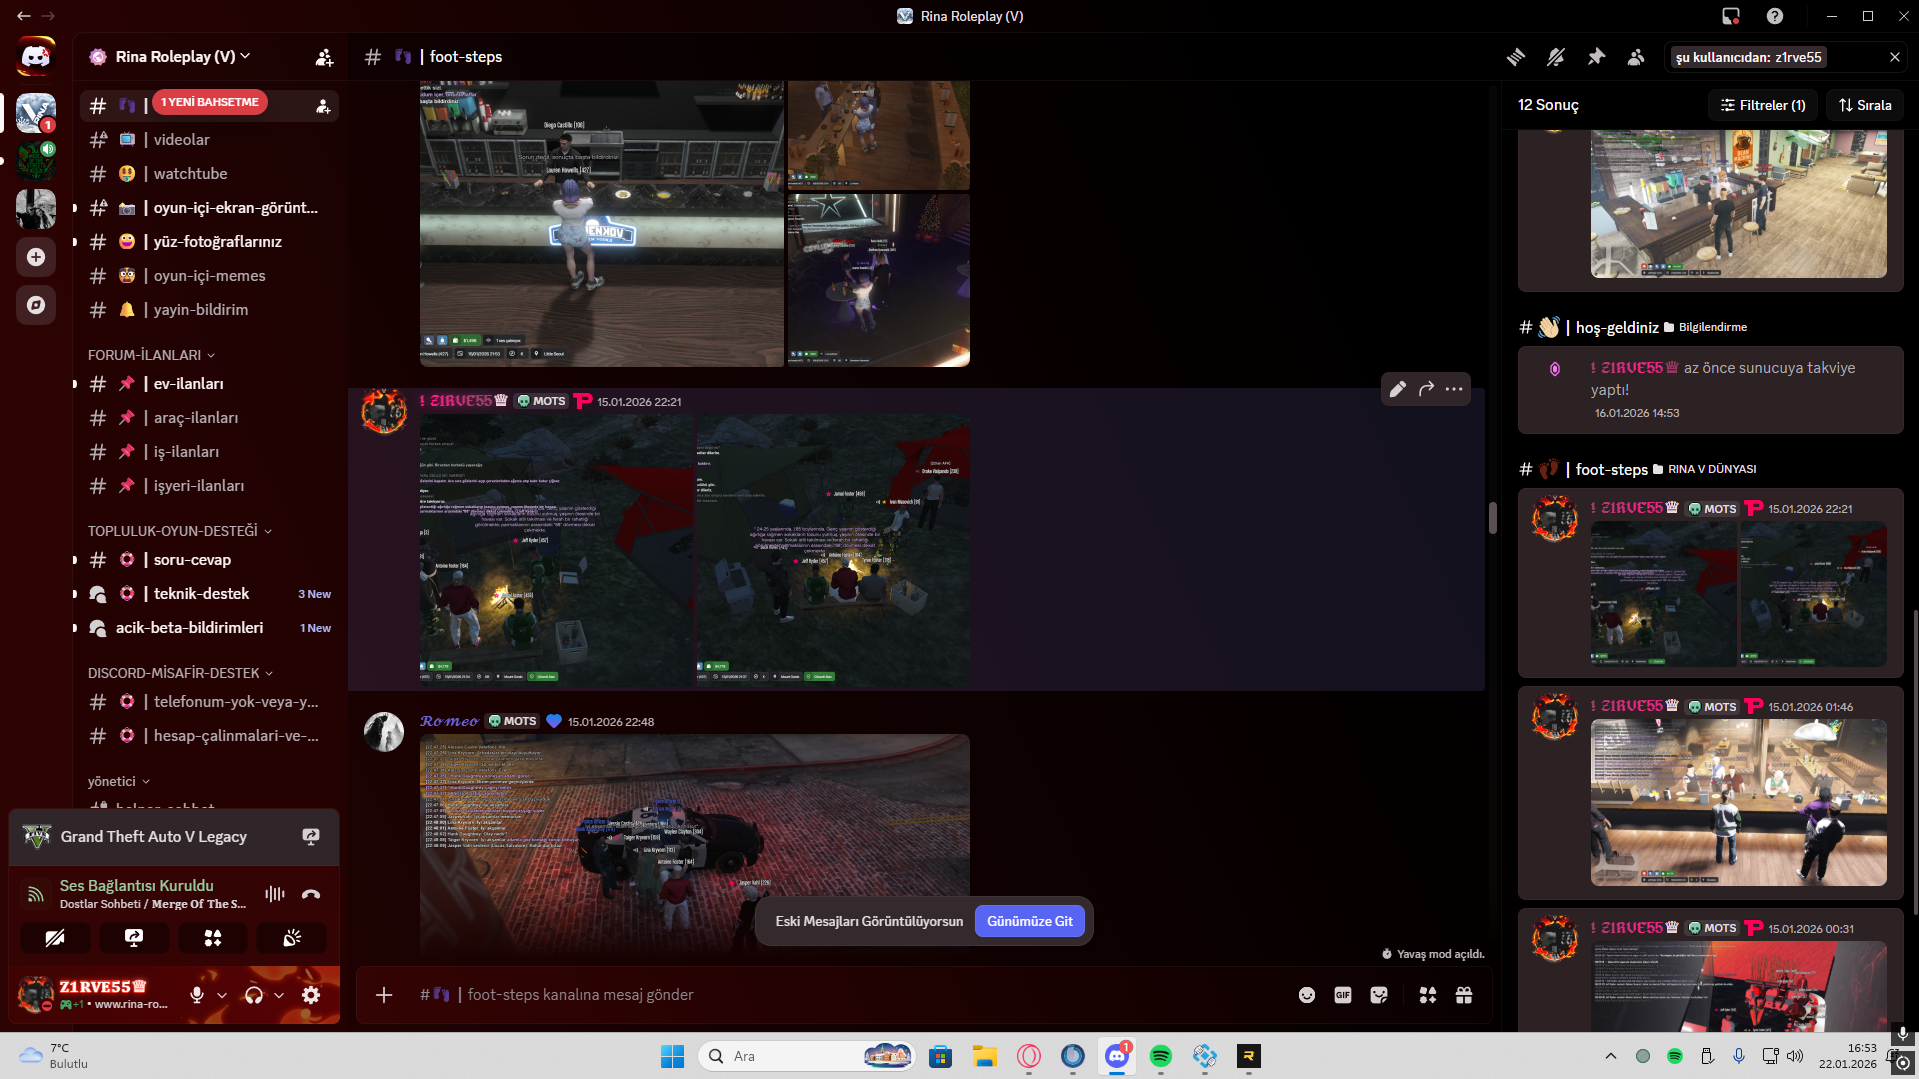Open the Sırala sort menu
1919x1079 pixels.
coord(1866,105)
